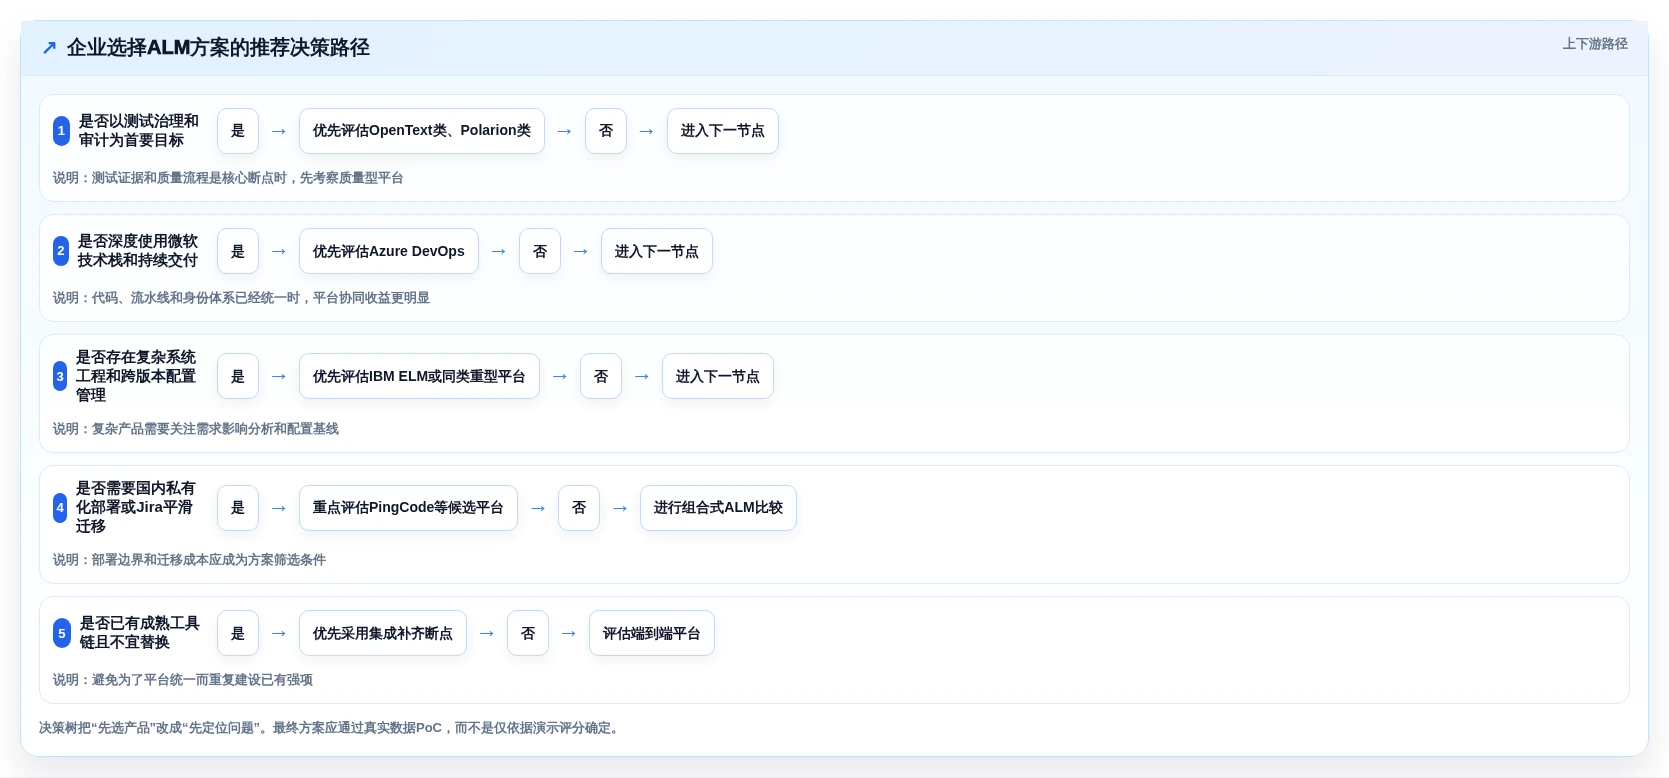The image size is (1669, 778).
Task: Click footer text about 决策树 and PoC
Action: click(331, 728)
